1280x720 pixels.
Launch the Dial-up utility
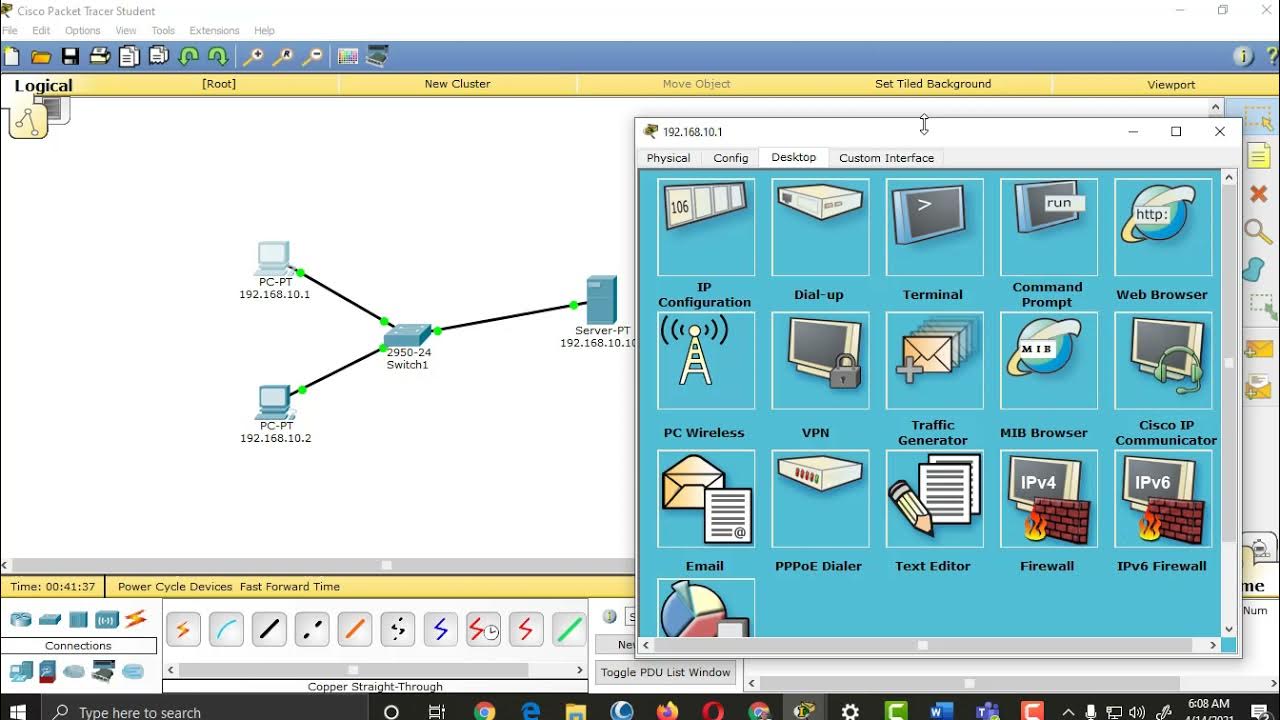click(x=820, y=227)
